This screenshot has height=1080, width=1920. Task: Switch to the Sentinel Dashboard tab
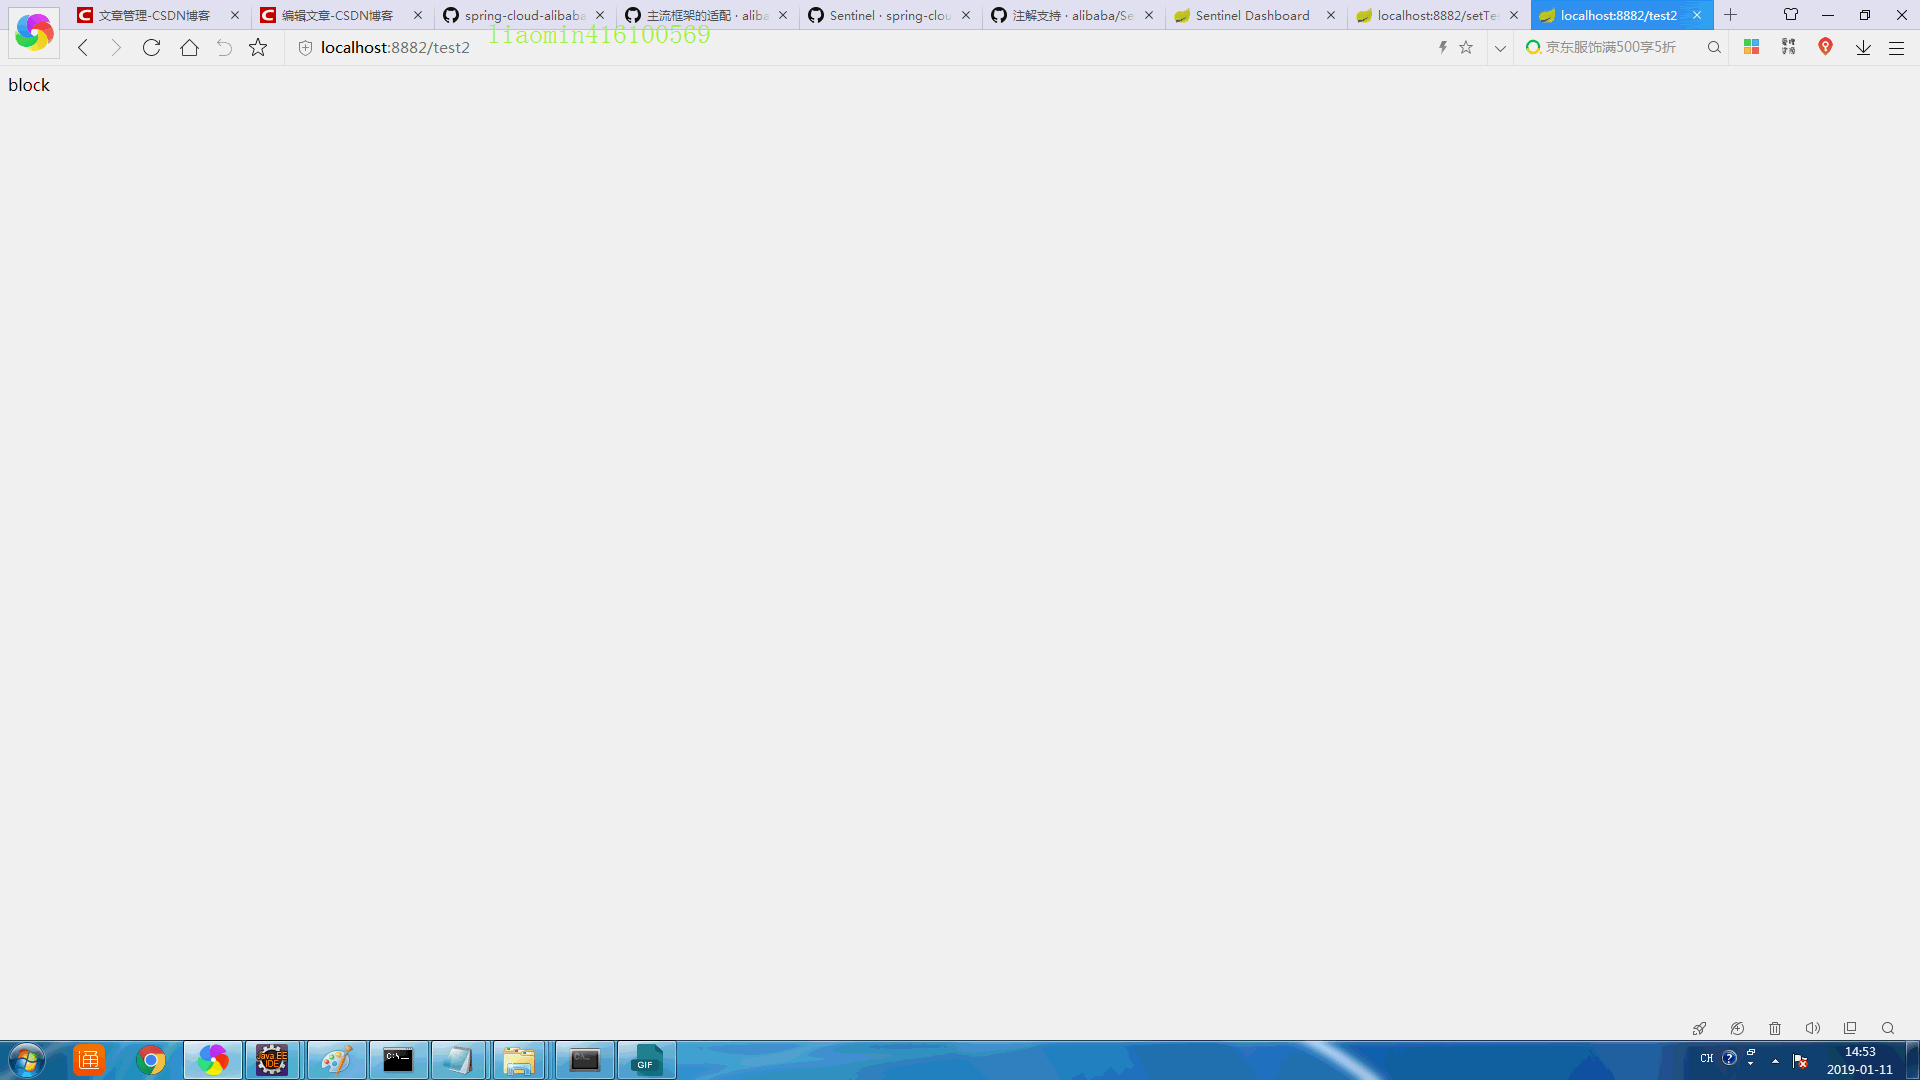1251,15
